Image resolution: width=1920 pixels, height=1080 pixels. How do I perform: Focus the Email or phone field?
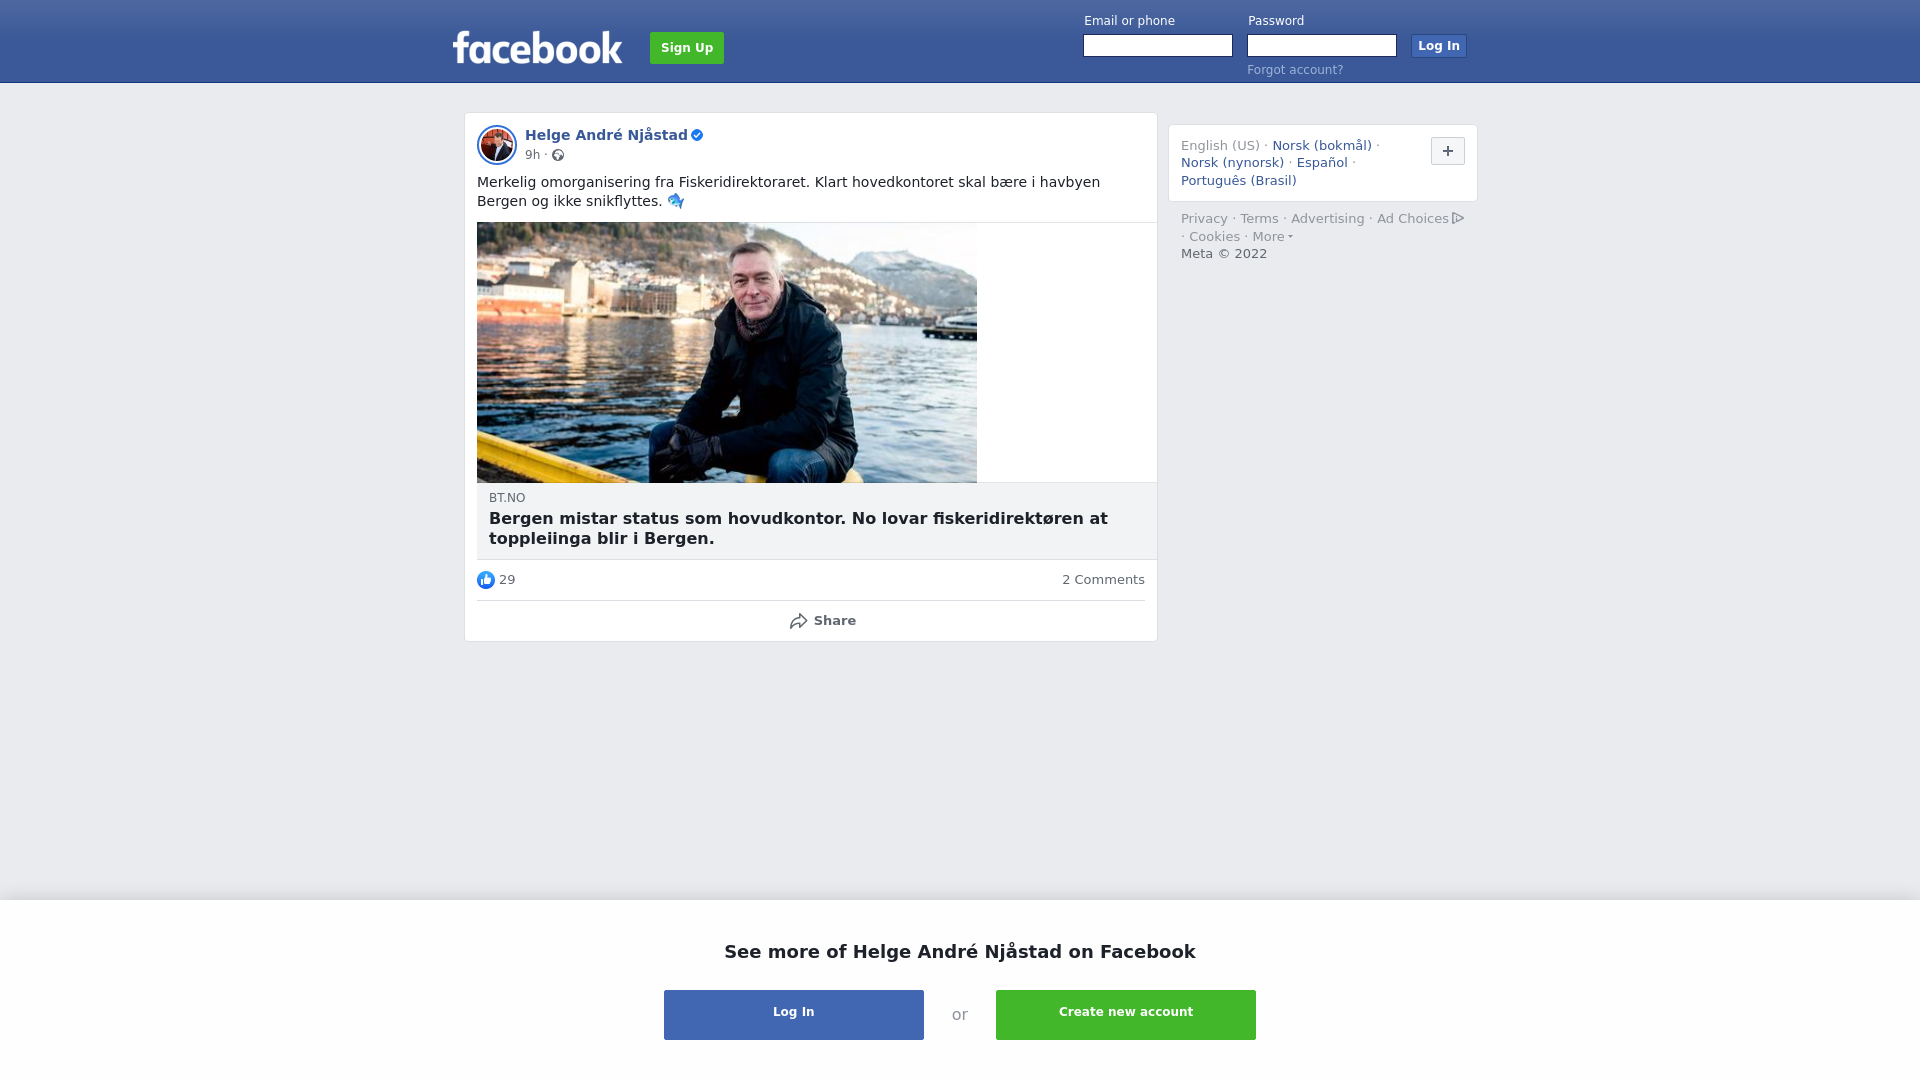(1158, 46)
